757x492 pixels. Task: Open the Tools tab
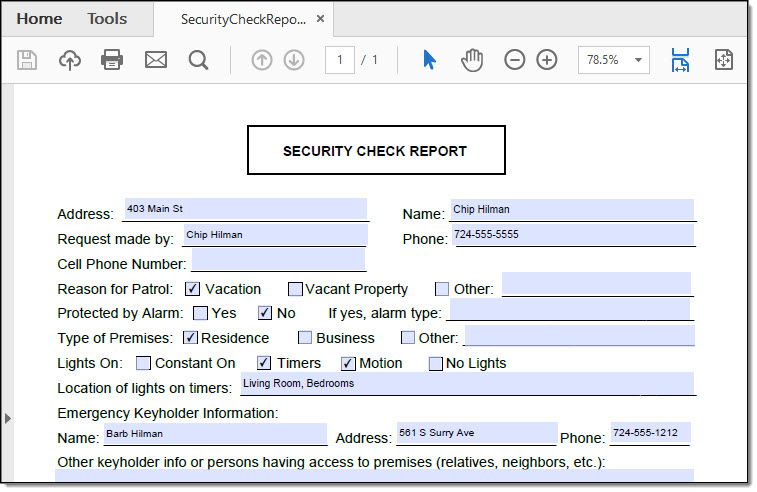click(x=107, y=19)
